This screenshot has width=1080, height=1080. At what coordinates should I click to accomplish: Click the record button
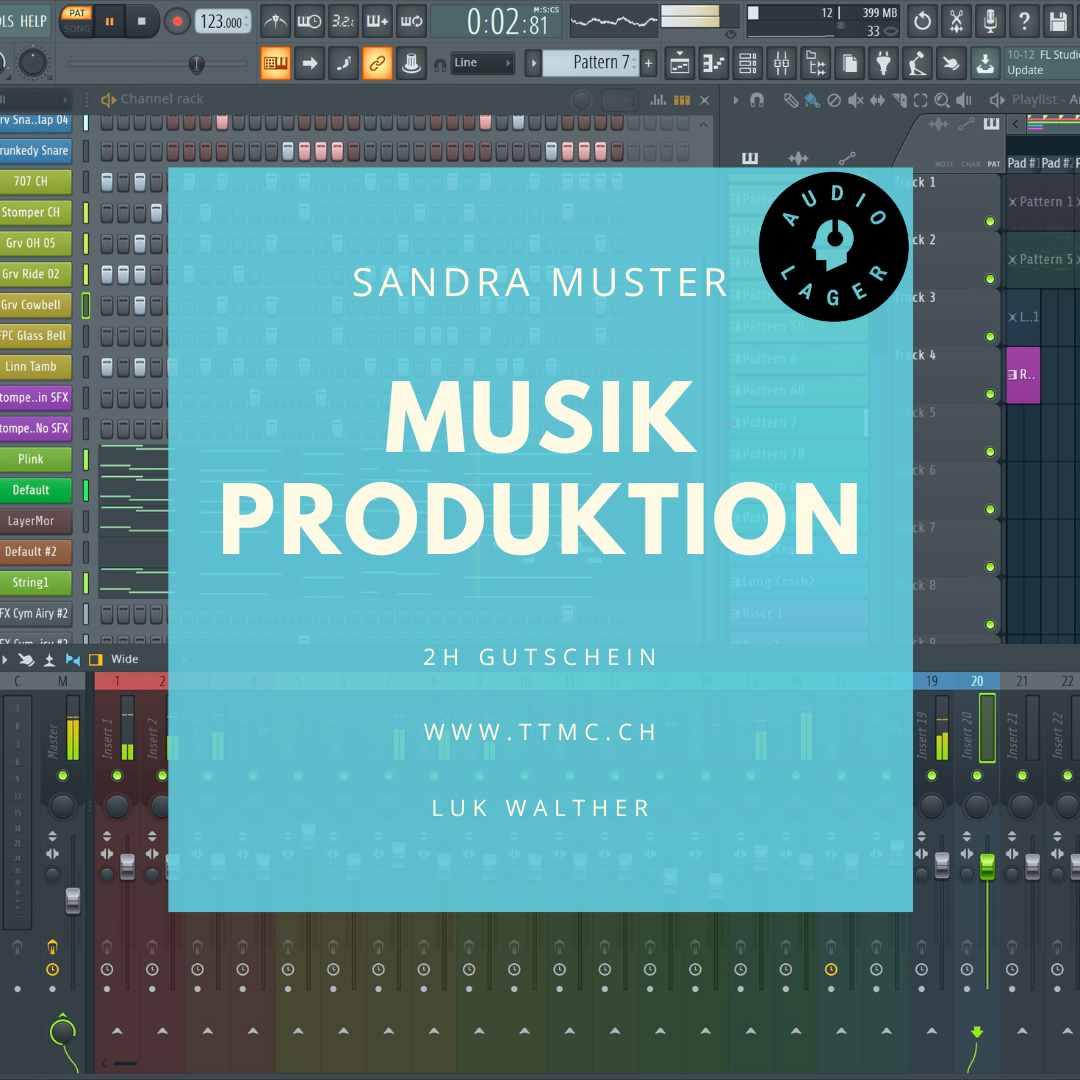(x=177, y=21)
